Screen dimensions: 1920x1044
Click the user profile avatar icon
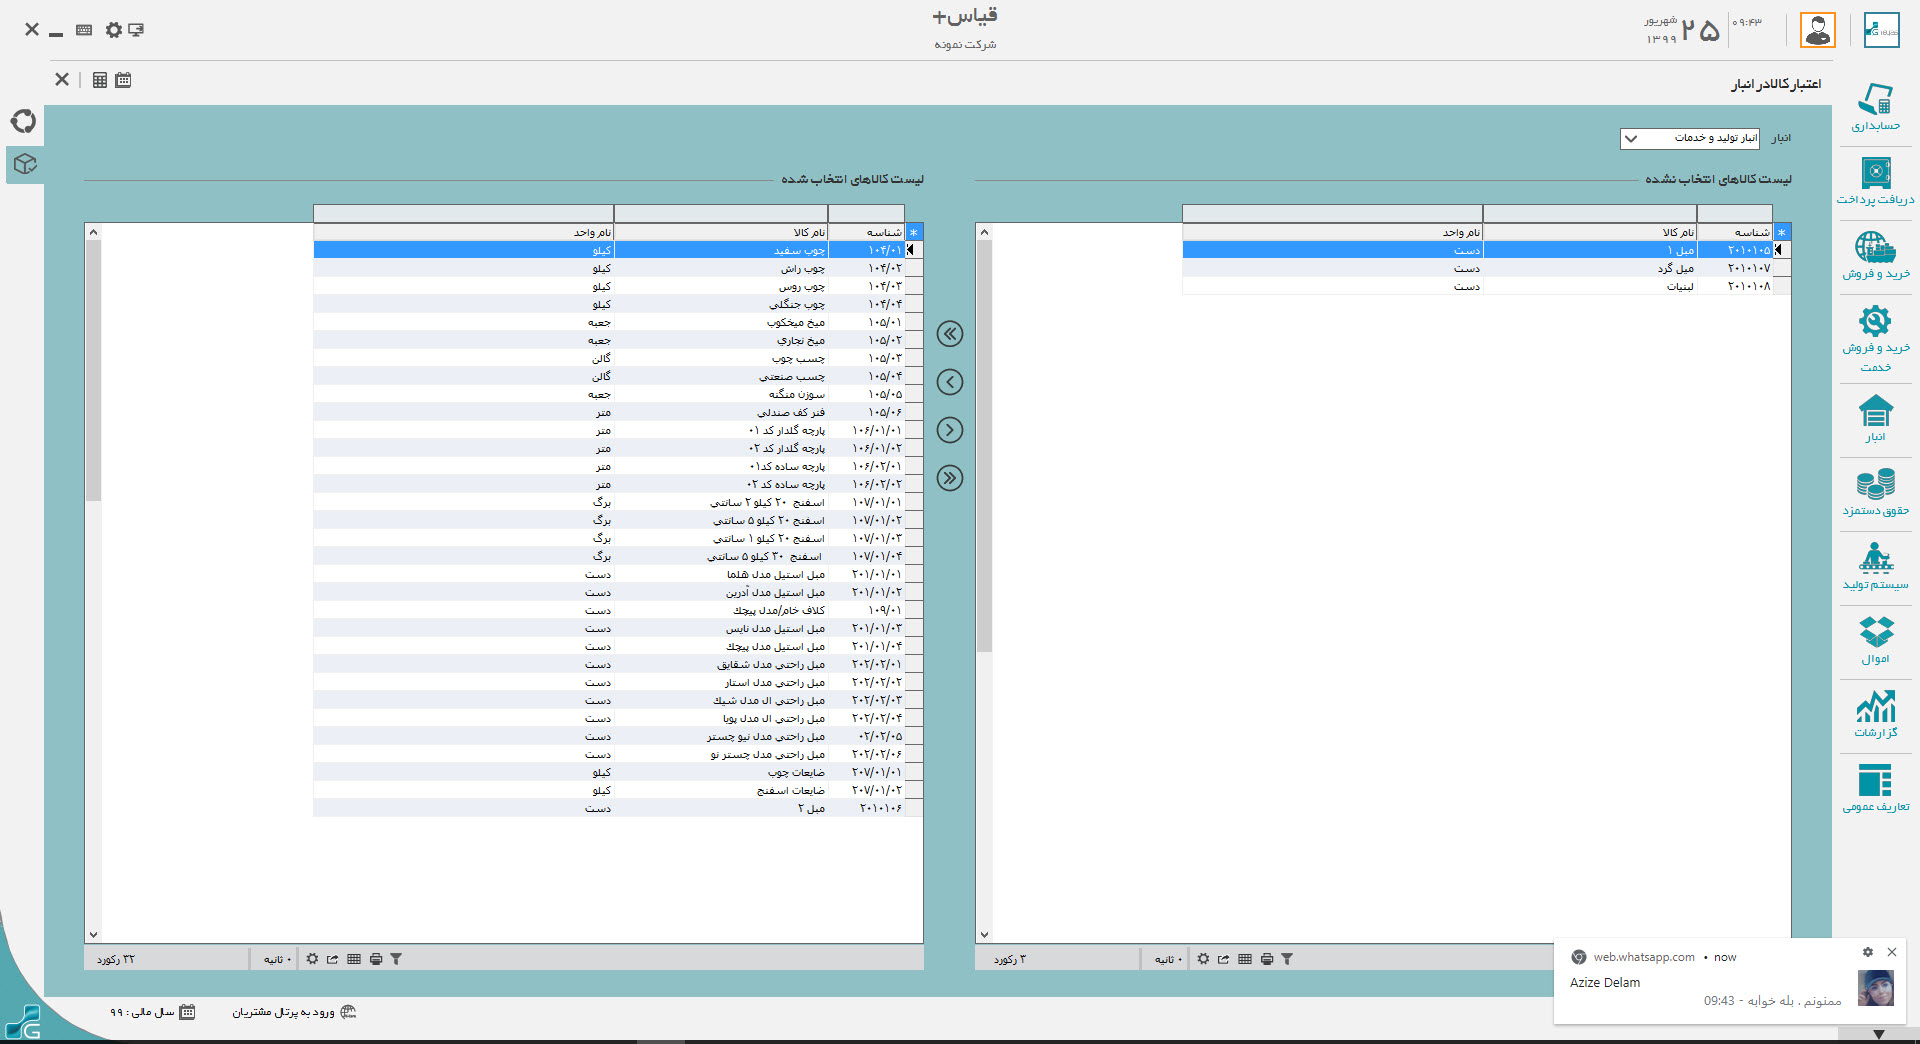click(x=1818, y=30)
